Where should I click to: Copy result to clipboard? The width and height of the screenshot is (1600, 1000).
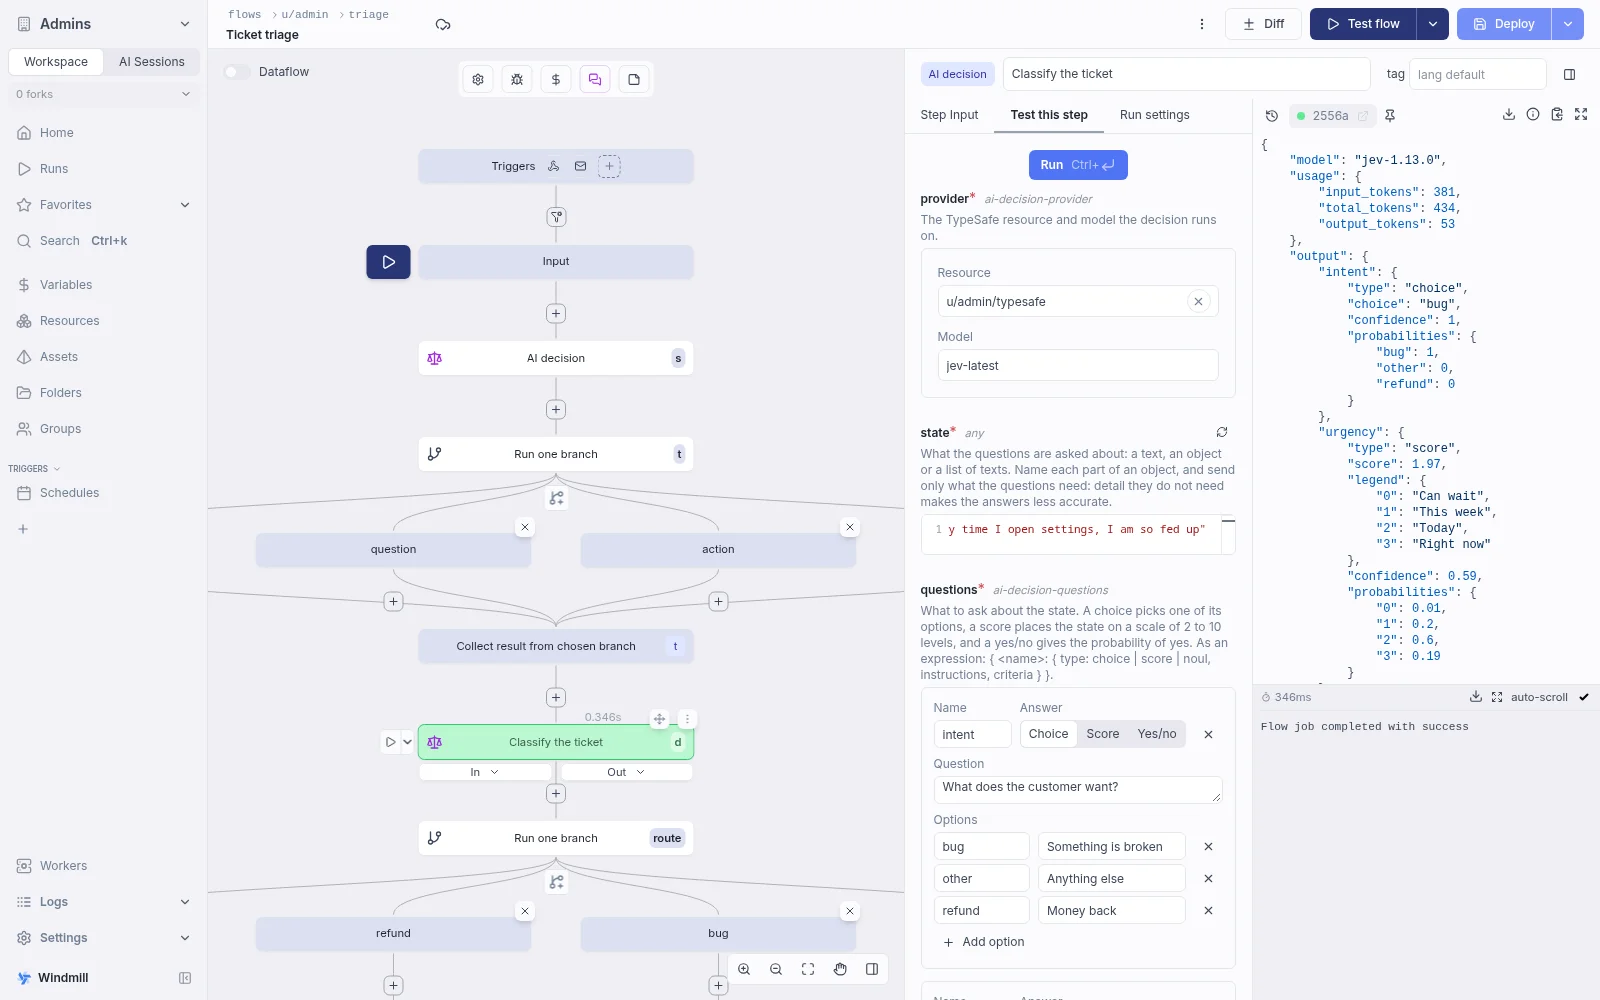1557,115
